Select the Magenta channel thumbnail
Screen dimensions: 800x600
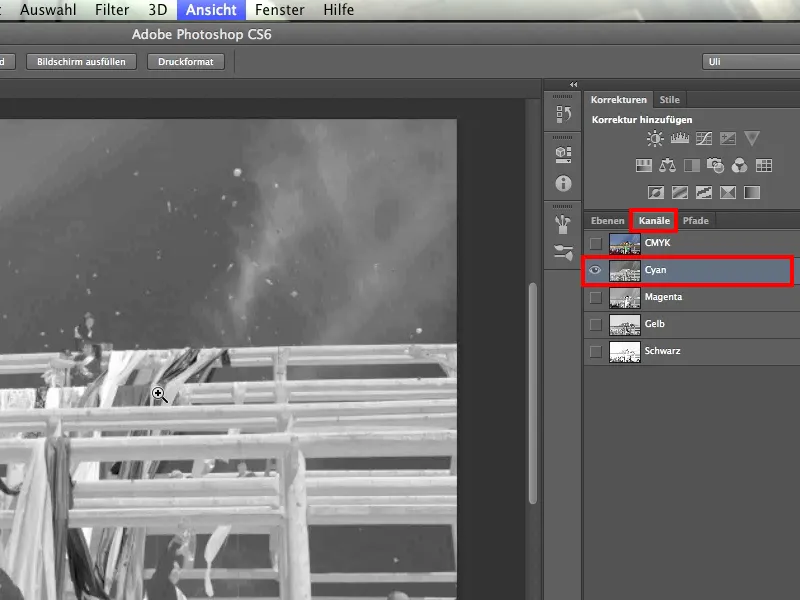point(624,297)
